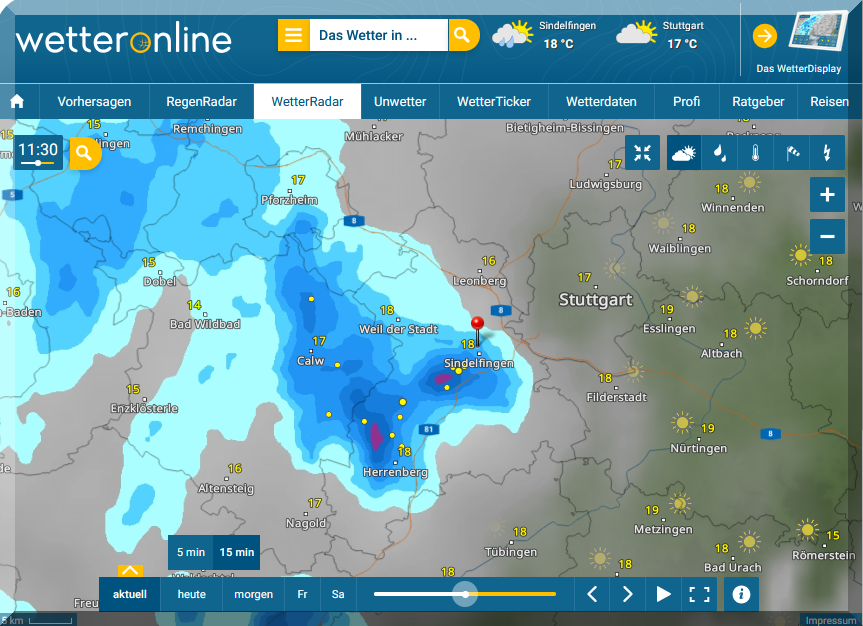Open the 11:30 time selector
This screenshot has width=863, height=626.
pos(38,152)
